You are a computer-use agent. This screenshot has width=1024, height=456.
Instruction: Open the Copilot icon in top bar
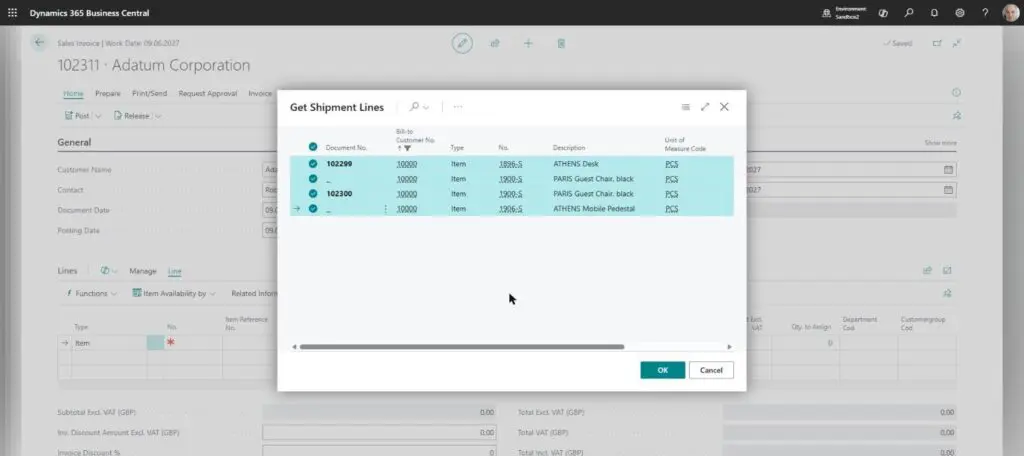[883, 12]
